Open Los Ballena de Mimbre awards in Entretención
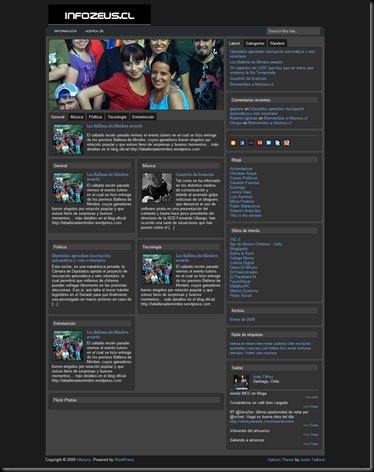Image resolution: width=374 pixels, height=472 pixels. coord(108,335)
